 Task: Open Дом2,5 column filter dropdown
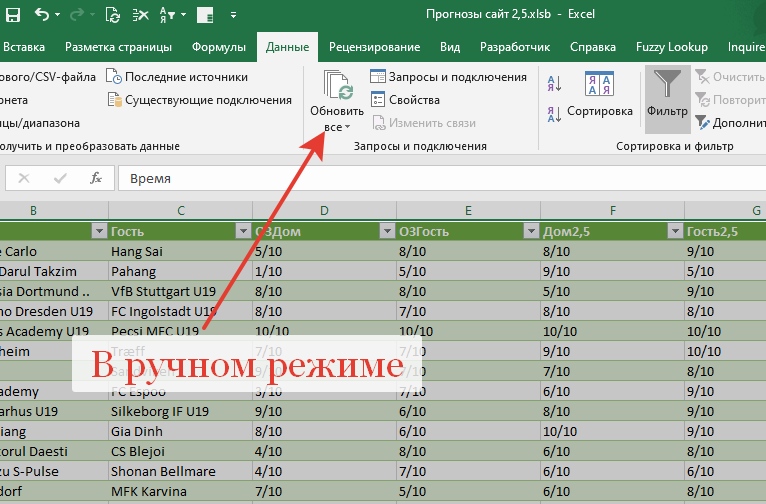pyautogui.click(x=675, y=231)
